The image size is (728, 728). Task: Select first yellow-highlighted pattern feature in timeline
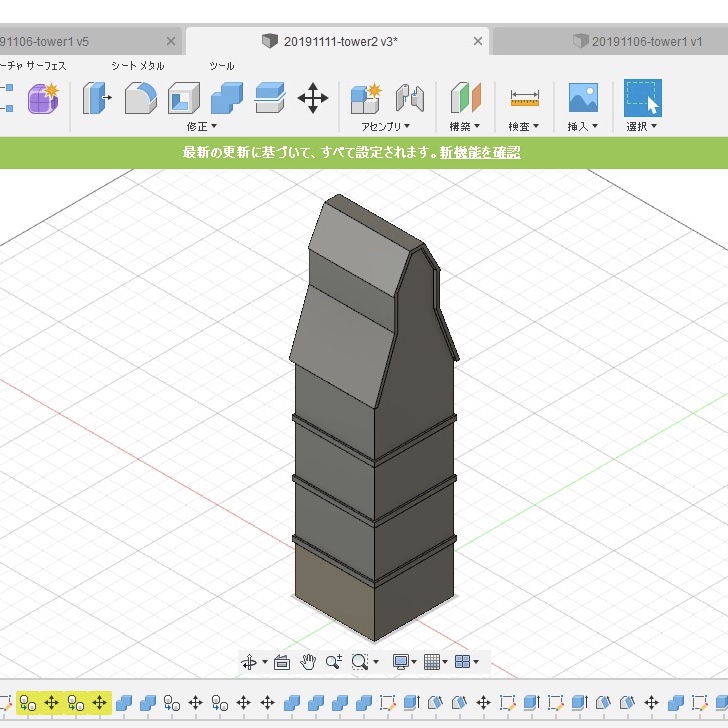[x=27, y=703]
